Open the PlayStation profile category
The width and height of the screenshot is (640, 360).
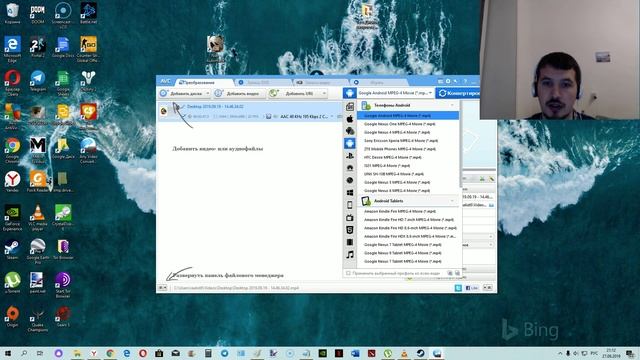coord(350,156)
